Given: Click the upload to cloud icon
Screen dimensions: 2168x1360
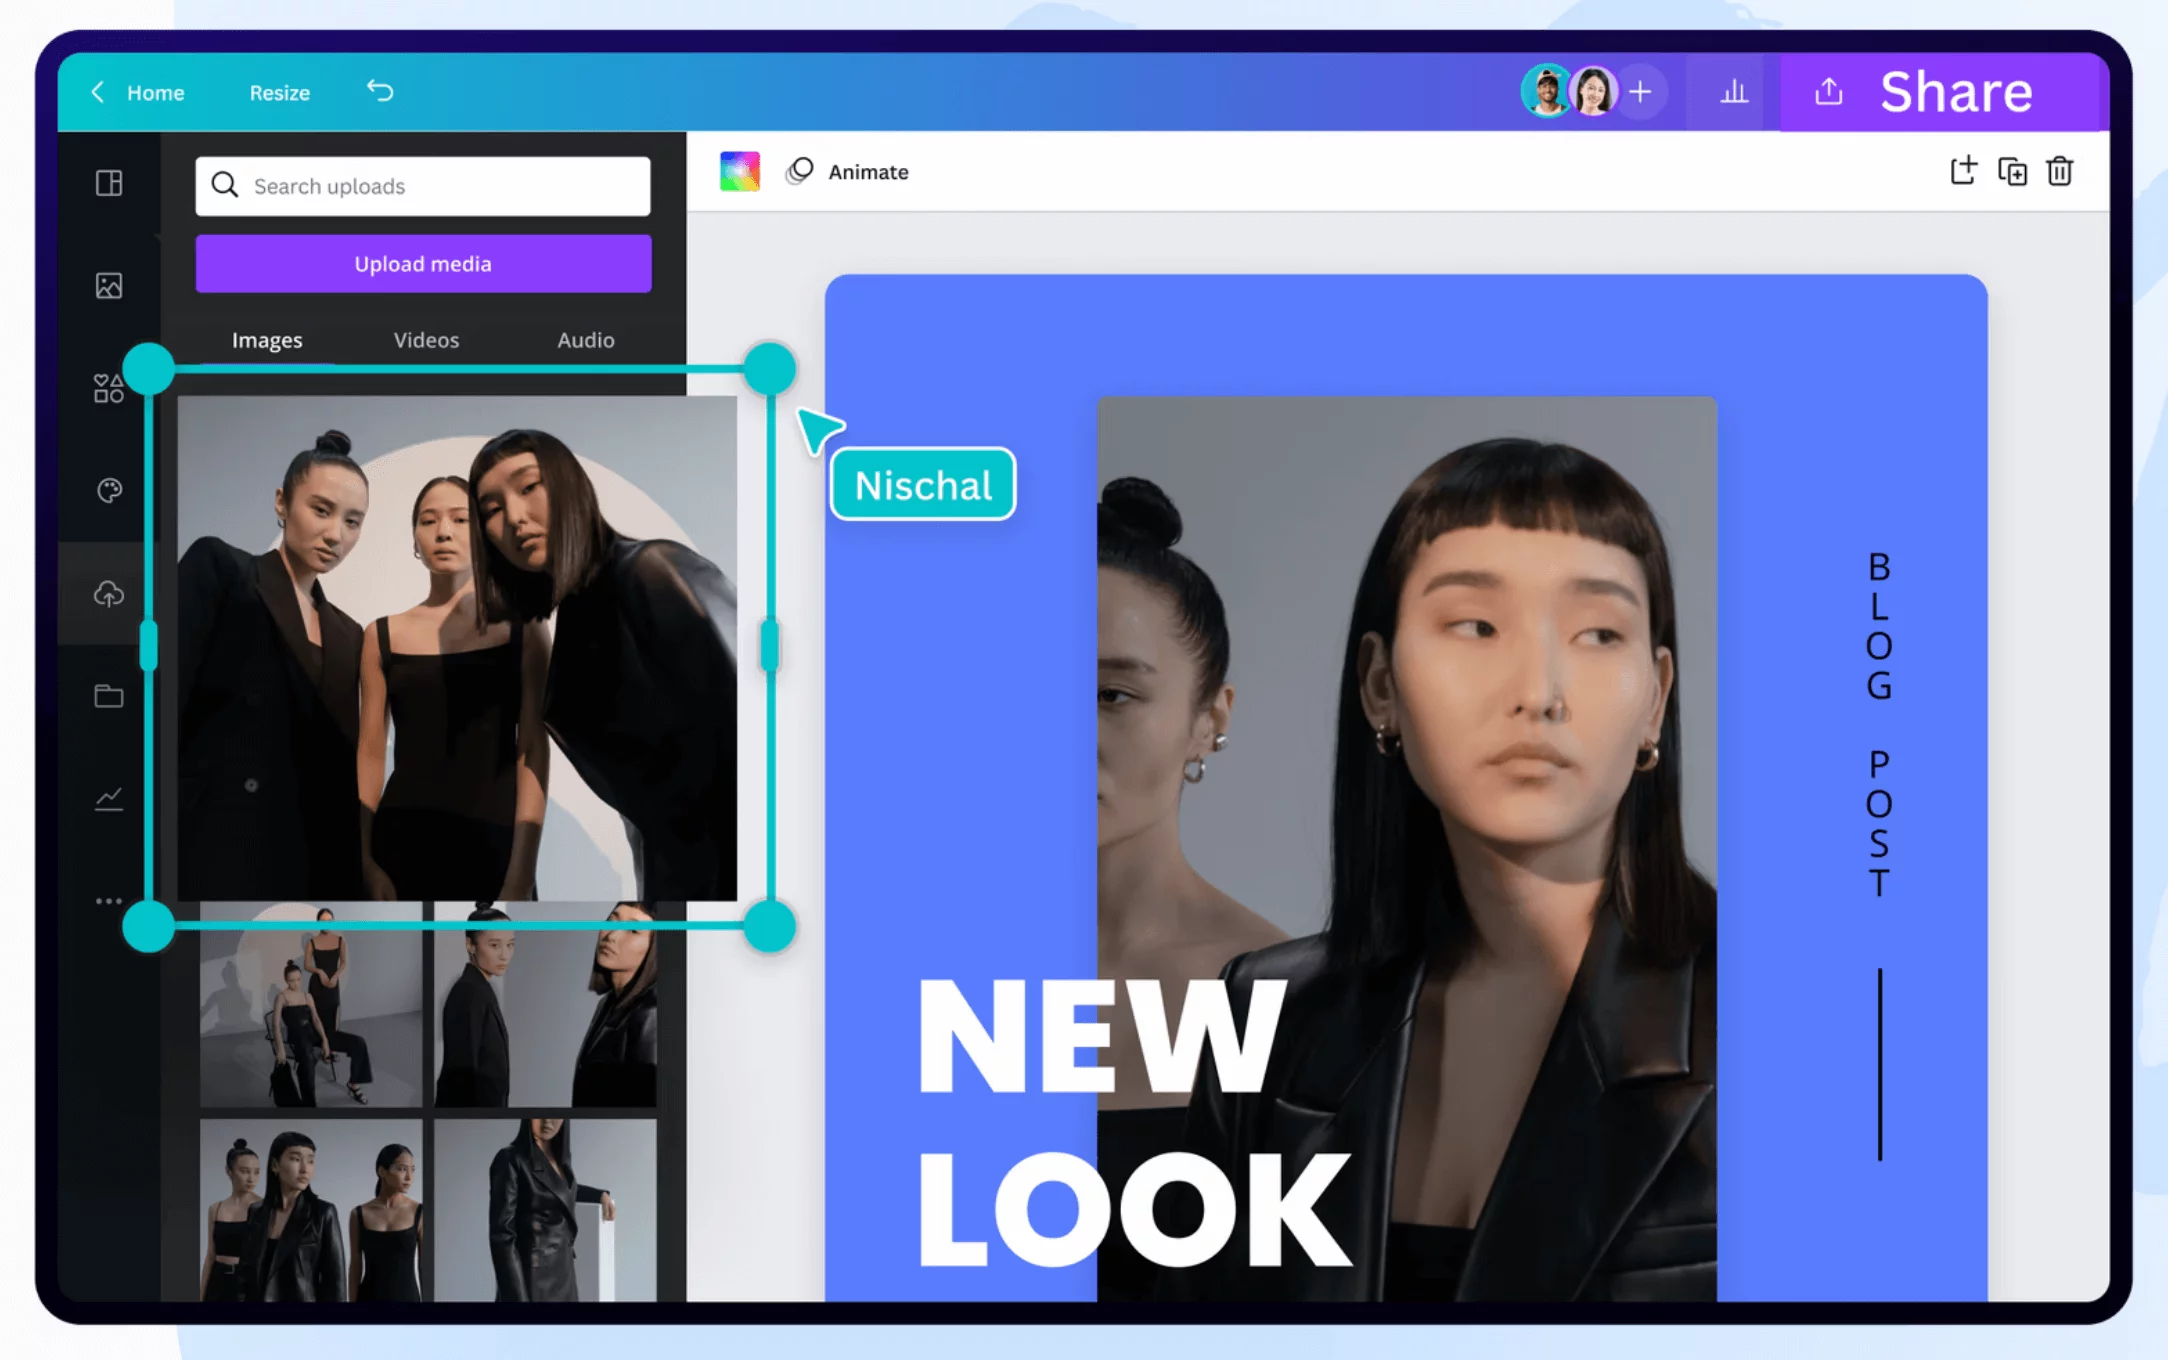Looking at the screenshot, I should click(x=107, y=594).
